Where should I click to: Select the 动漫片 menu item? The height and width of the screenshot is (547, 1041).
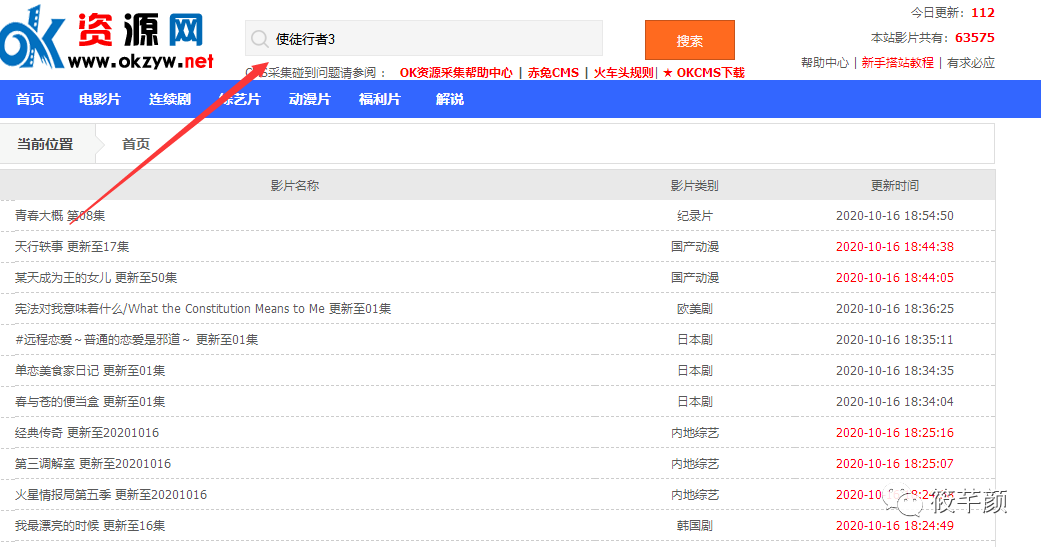(x=310, y=99)
